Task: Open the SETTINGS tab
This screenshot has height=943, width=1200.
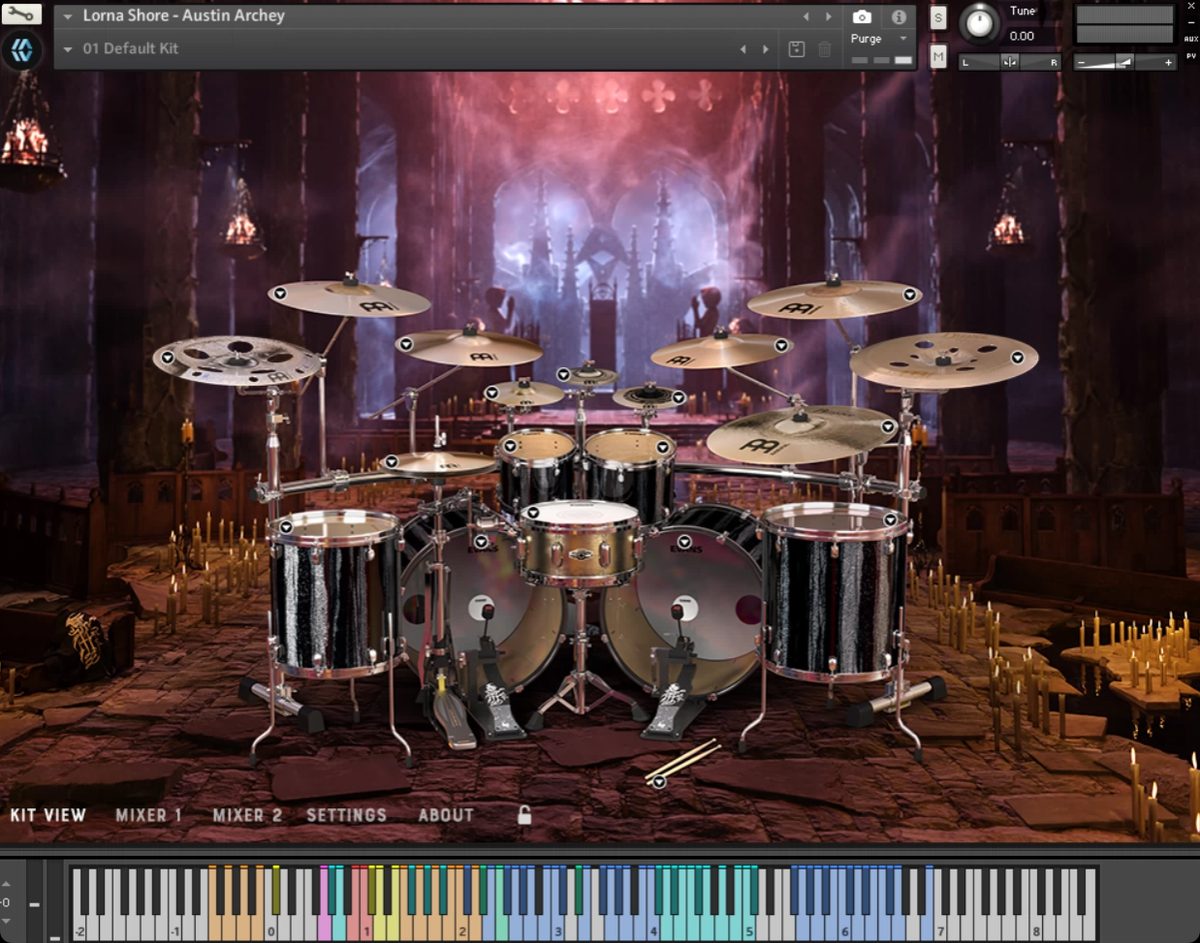Action: tap(346, 815)
